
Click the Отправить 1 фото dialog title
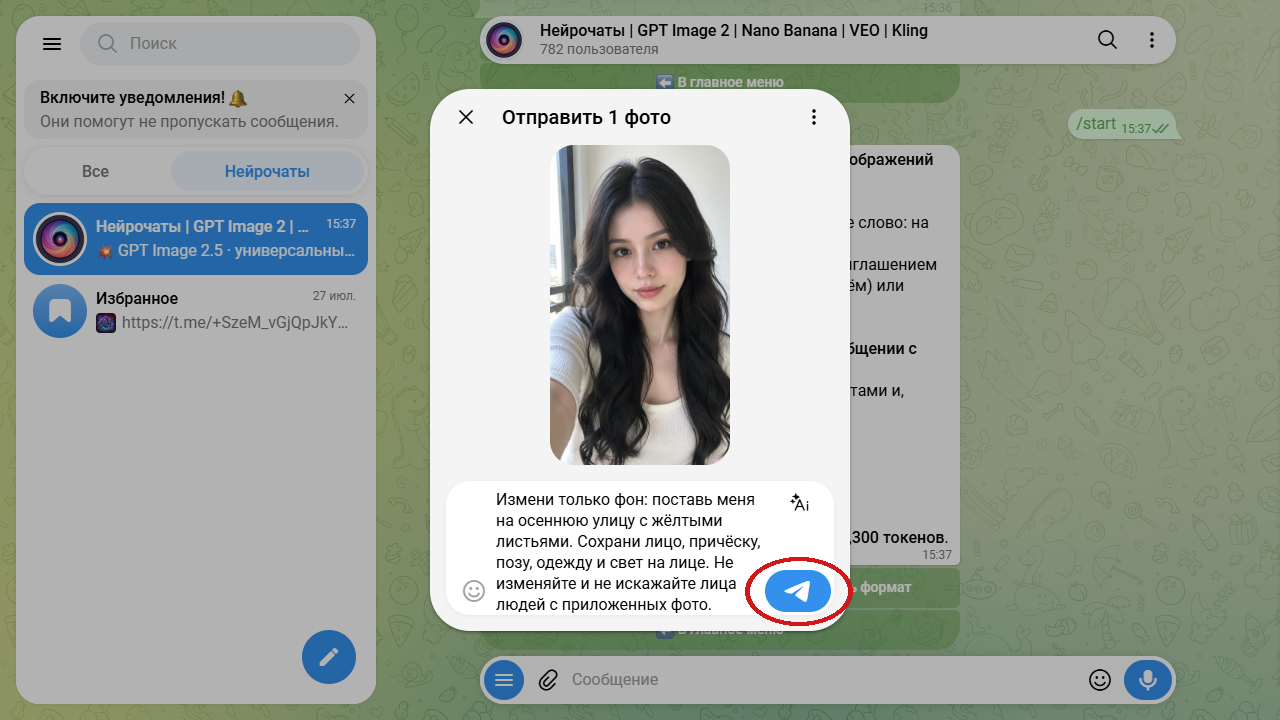coord(586,117)
